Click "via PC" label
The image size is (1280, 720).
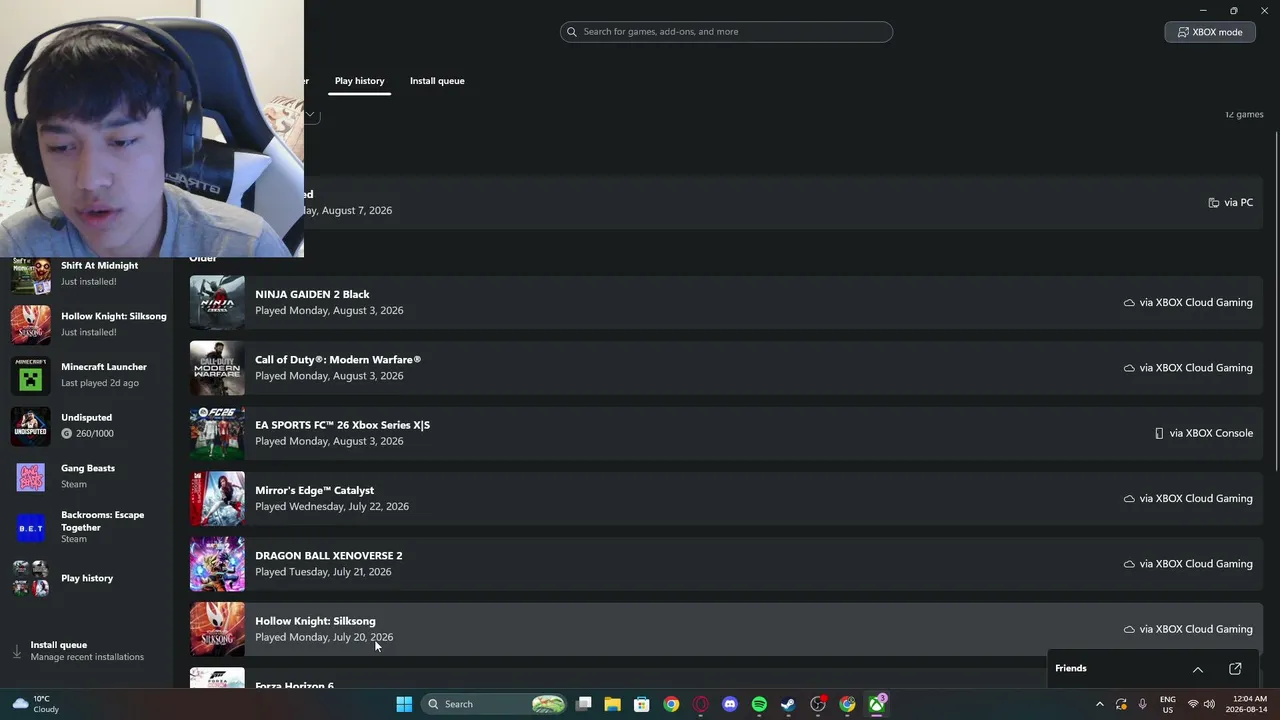1238,203
